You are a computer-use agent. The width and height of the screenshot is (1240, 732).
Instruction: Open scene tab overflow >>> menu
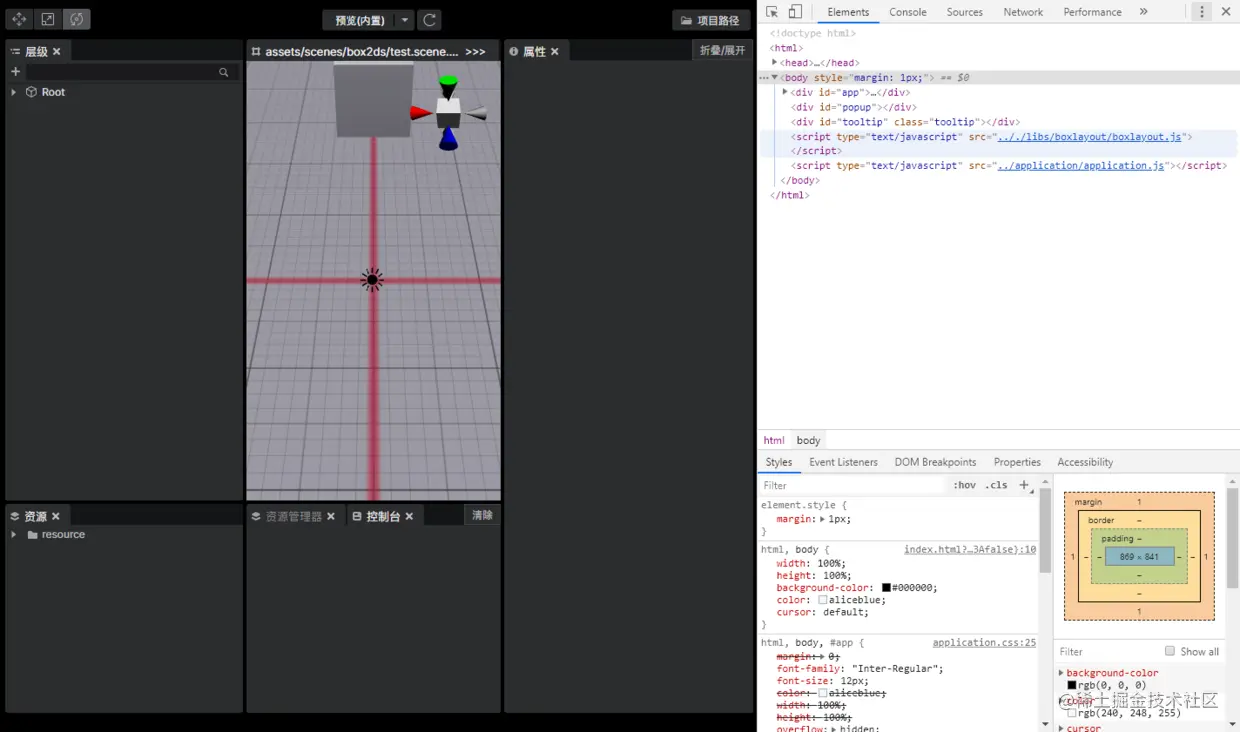pyautogui.click(x=476, y=52)
